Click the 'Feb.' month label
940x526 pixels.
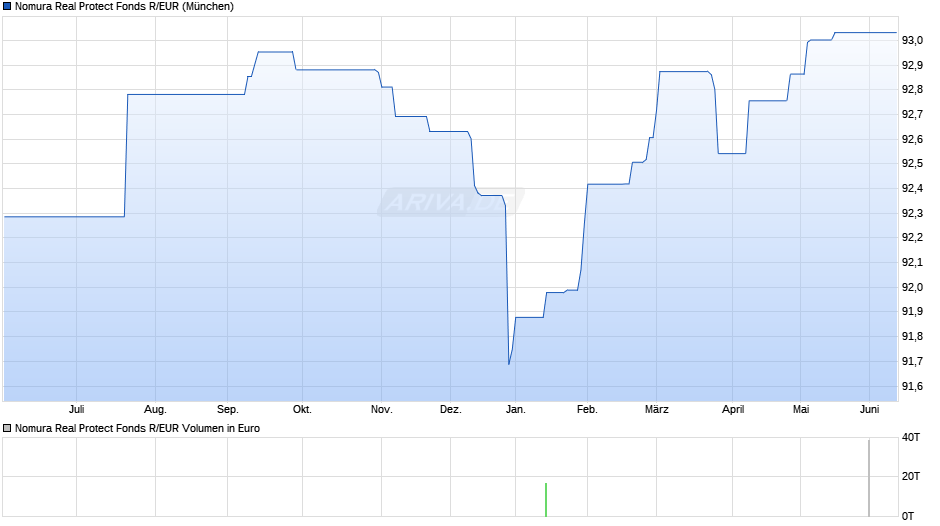(588, 410)
